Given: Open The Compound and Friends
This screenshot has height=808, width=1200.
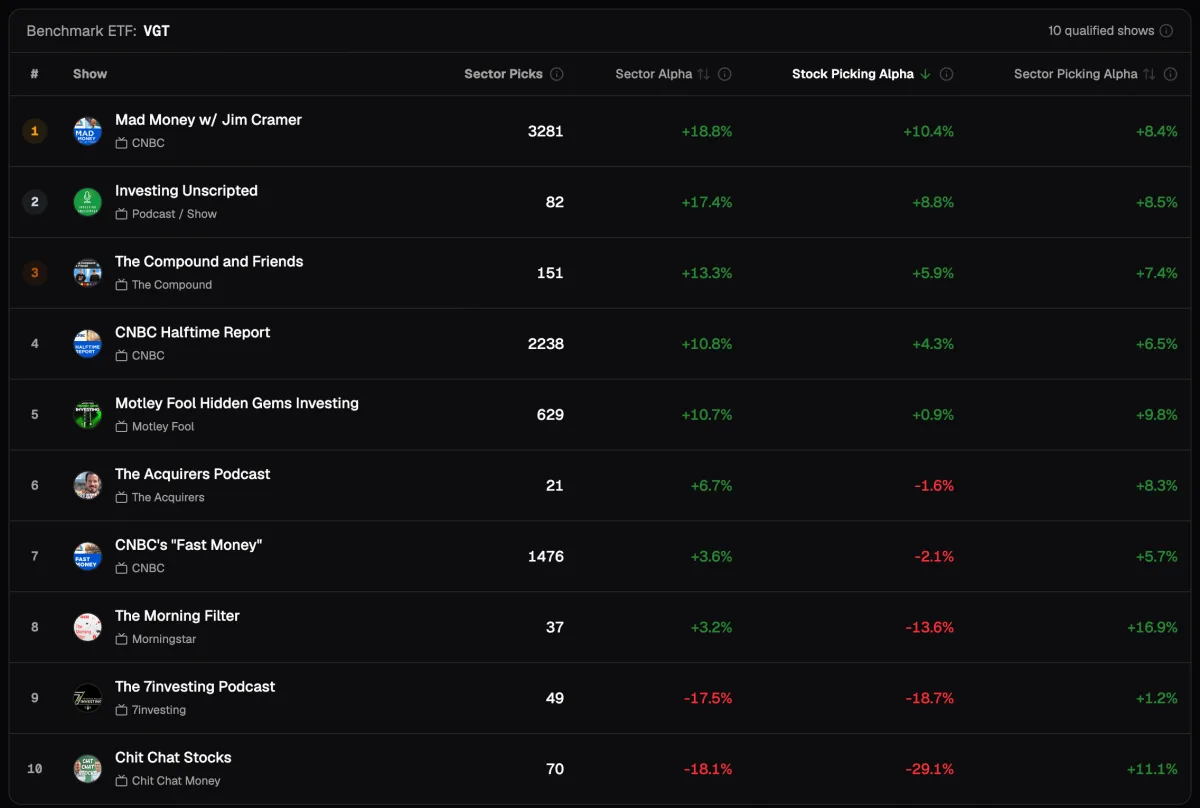Looking at the screenshot, I should point(209,262).
